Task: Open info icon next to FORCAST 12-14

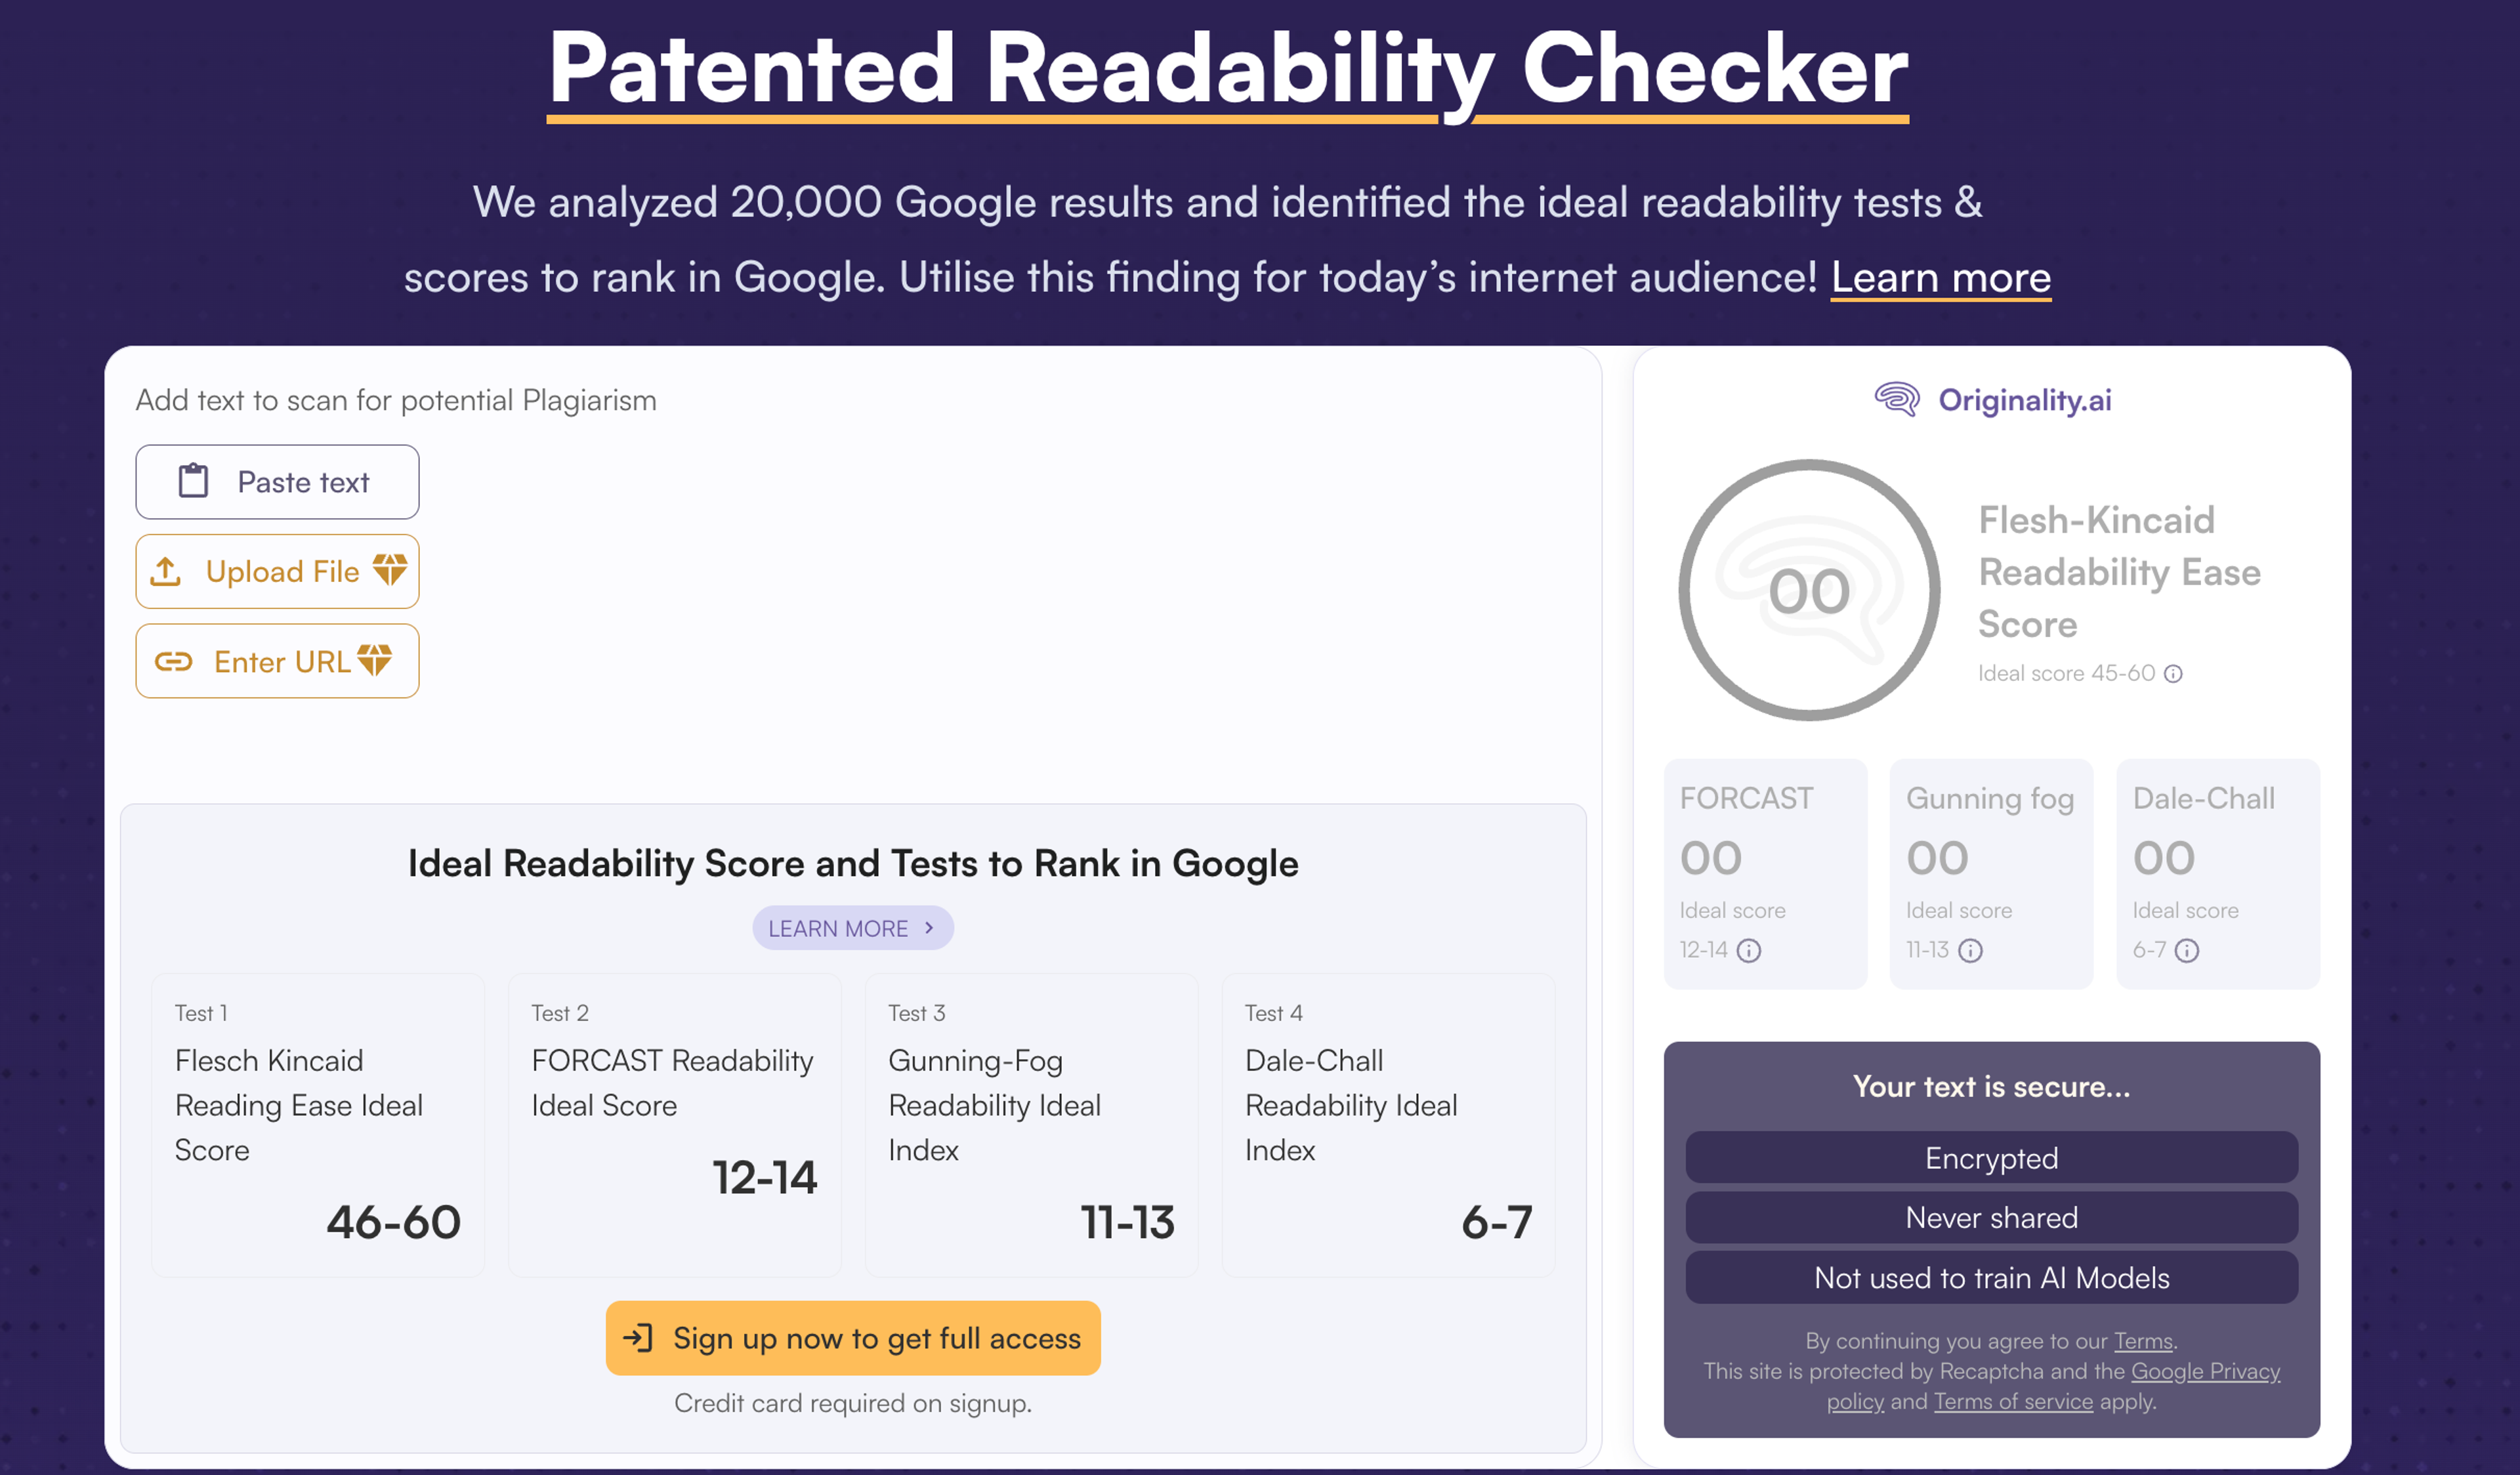Action: coord(1749,950)
